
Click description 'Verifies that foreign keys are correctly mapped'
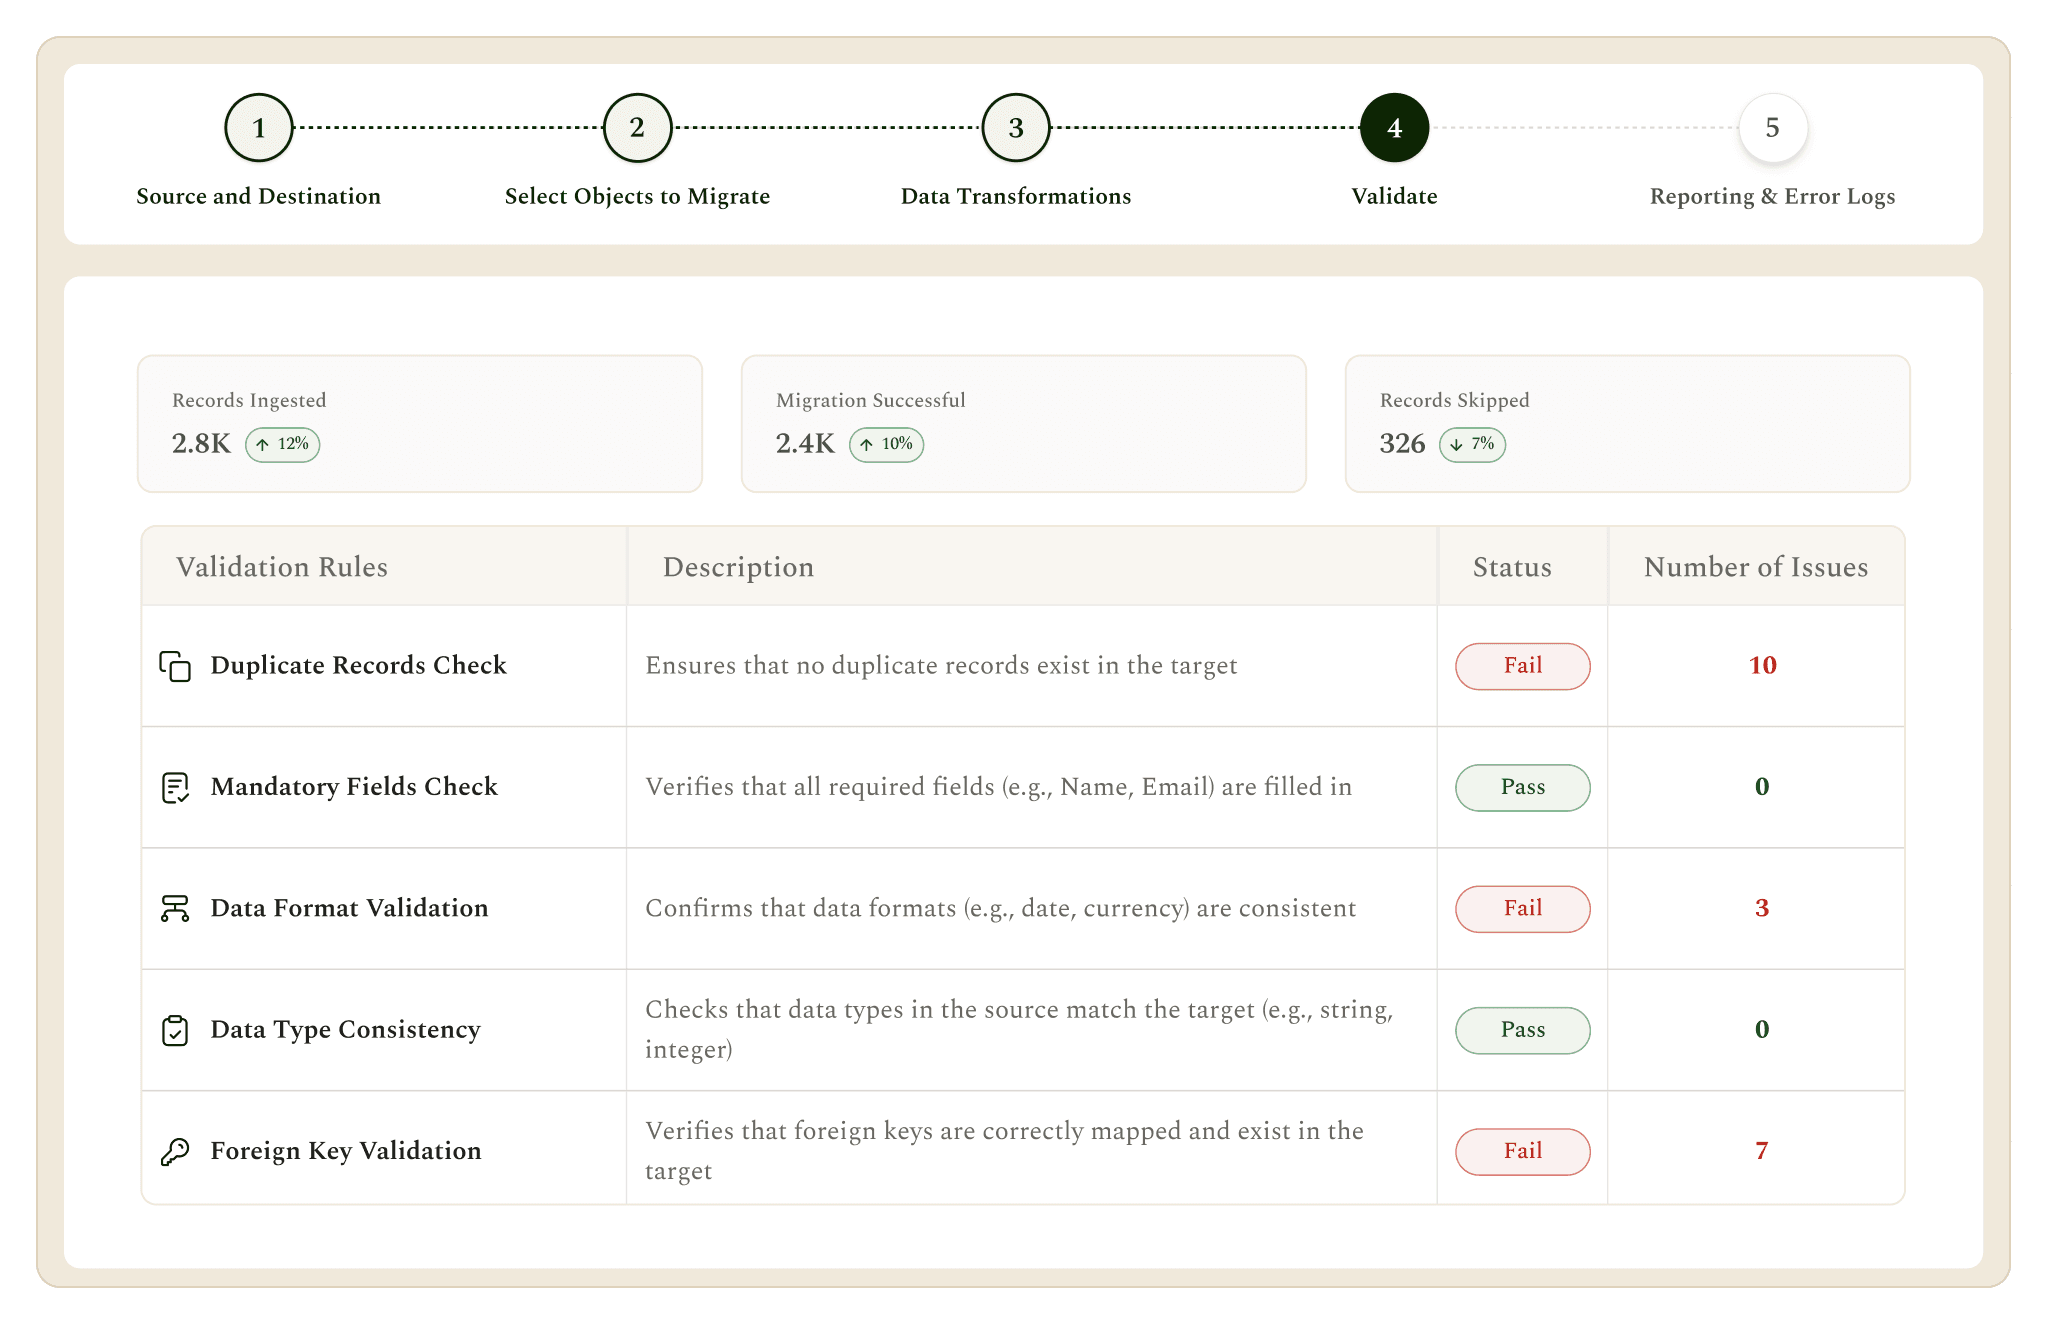coord(1004,1151)
